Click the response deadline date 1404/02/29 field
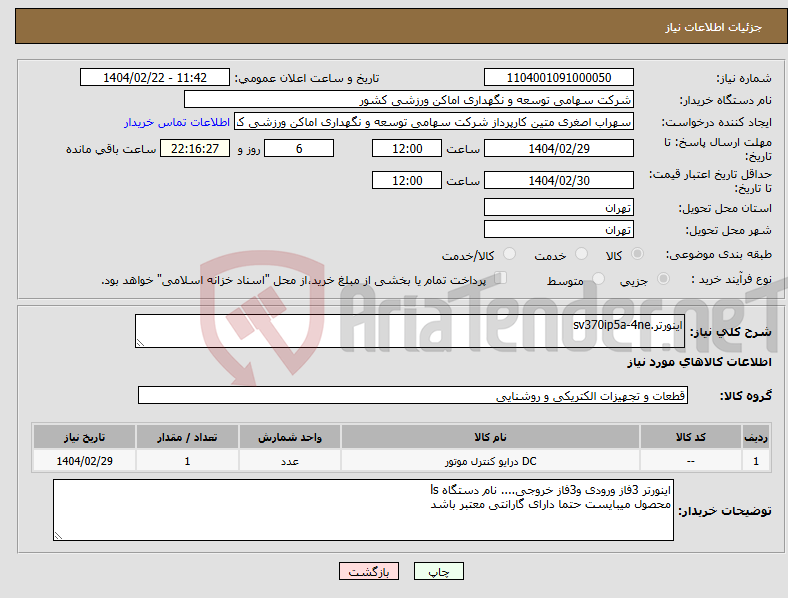Screen dimensions: 788x598 (x=559, y=148)
